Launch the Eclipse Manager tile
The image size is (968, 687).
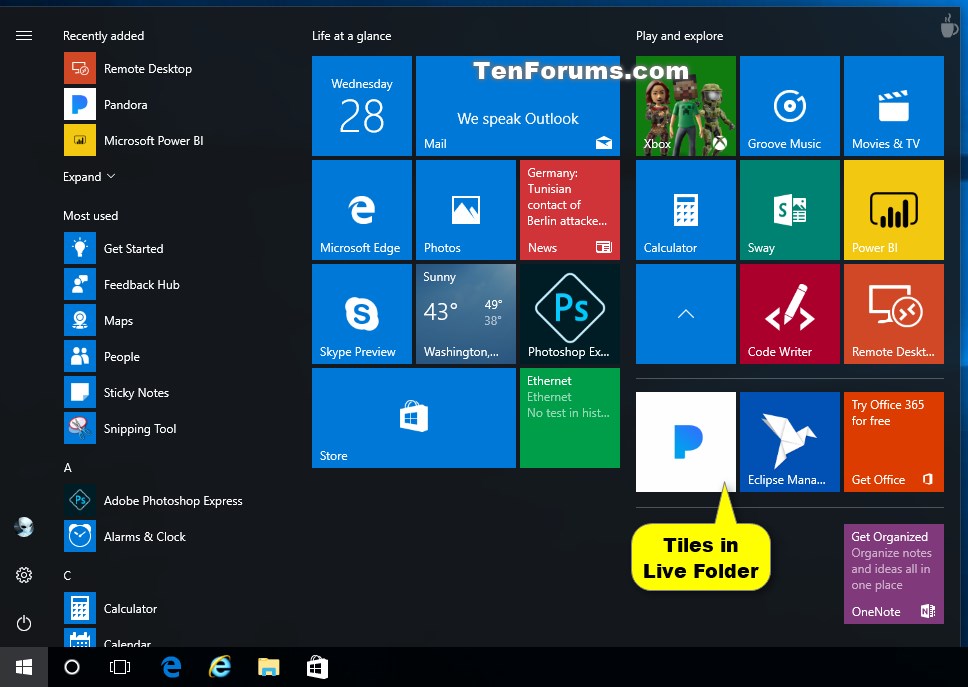(790, 442)
